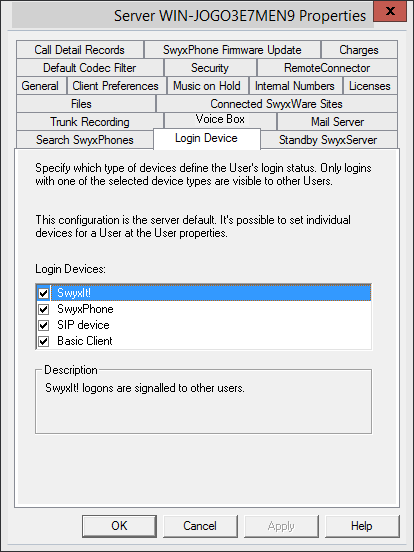
Task: Toggle the SwyxPhone checkbox
Action: click(x=44, y=309)
